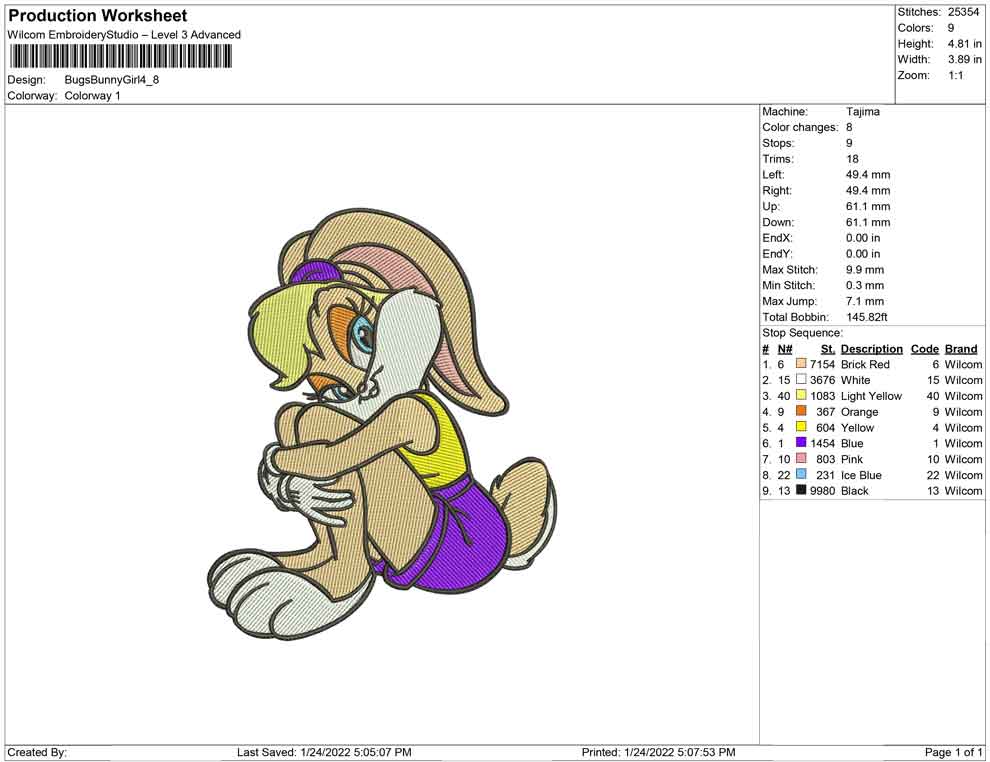Click the Up value 61.1 mm

click(x=868, y=206)
